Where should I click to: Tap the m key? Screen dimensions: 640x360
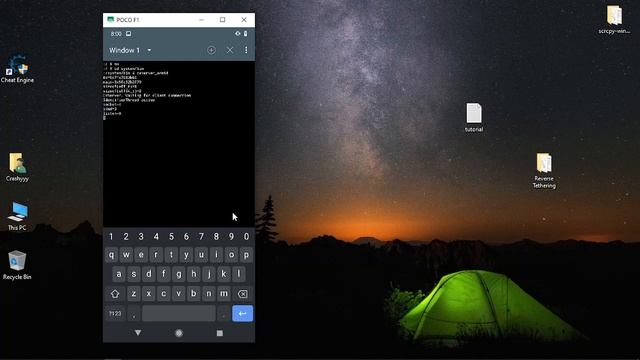(x=224, y=293)
